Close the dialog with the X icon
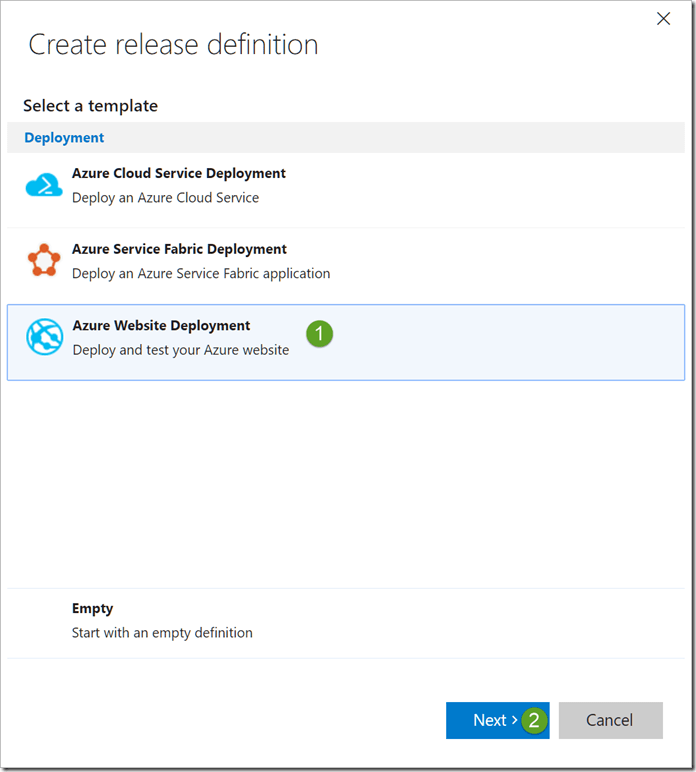Viewport: 696px width, 772px height. pyautogui.click(x=663, y=19)
